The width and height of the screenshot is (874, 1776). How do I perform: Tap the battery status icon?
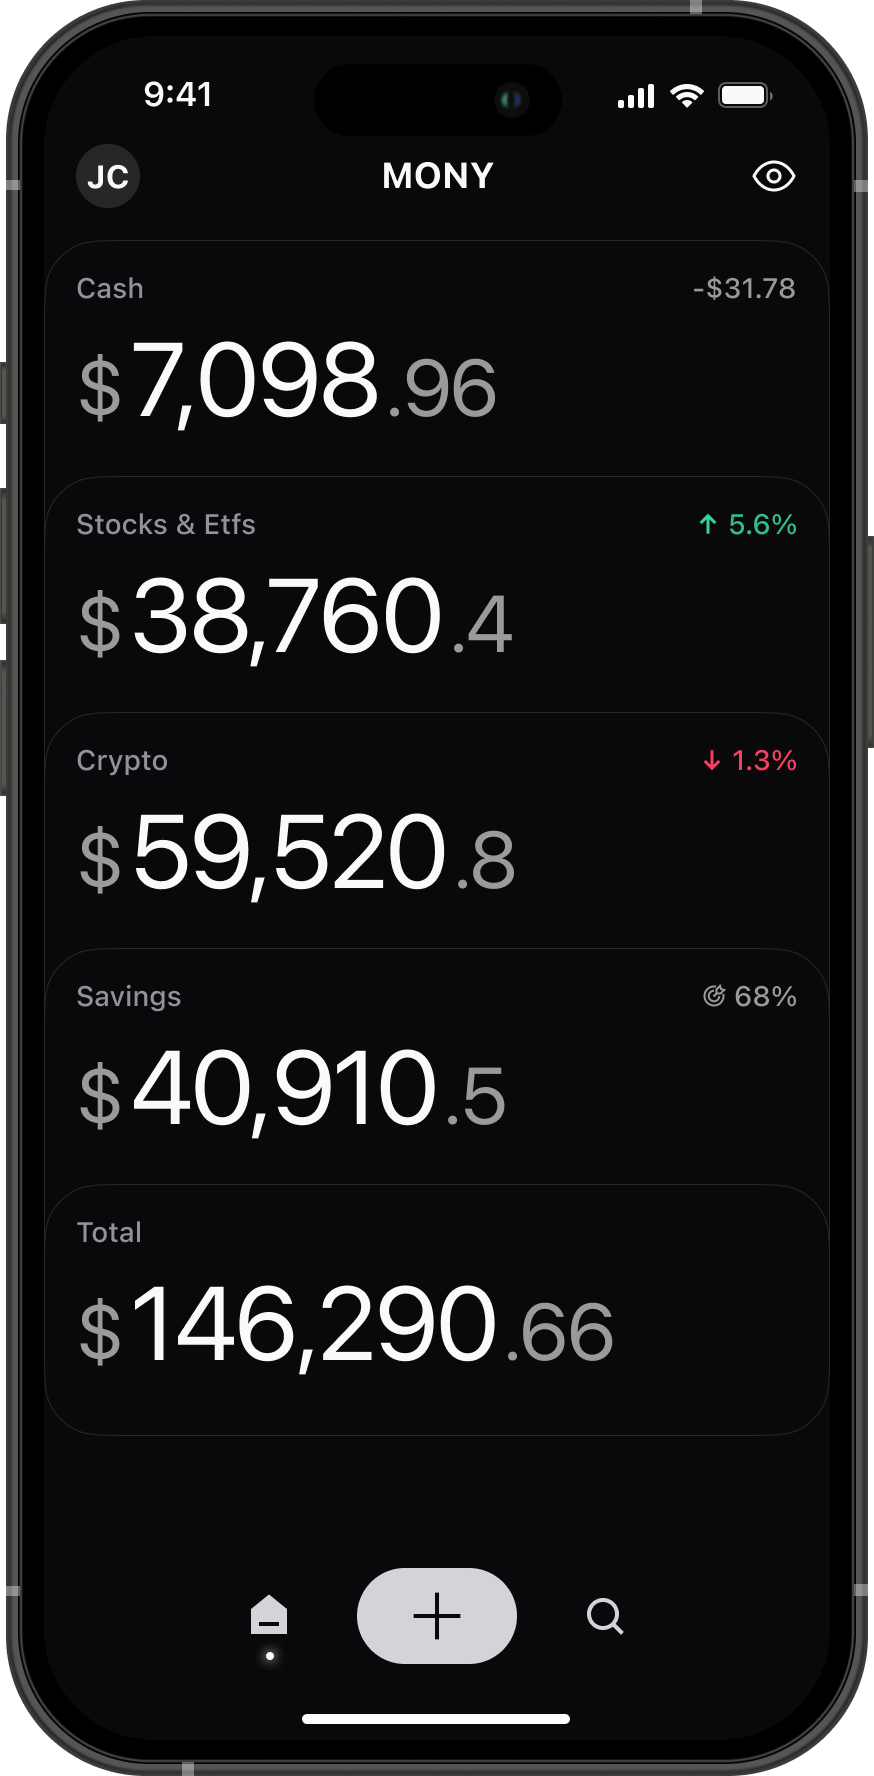(x=745, y=96)
